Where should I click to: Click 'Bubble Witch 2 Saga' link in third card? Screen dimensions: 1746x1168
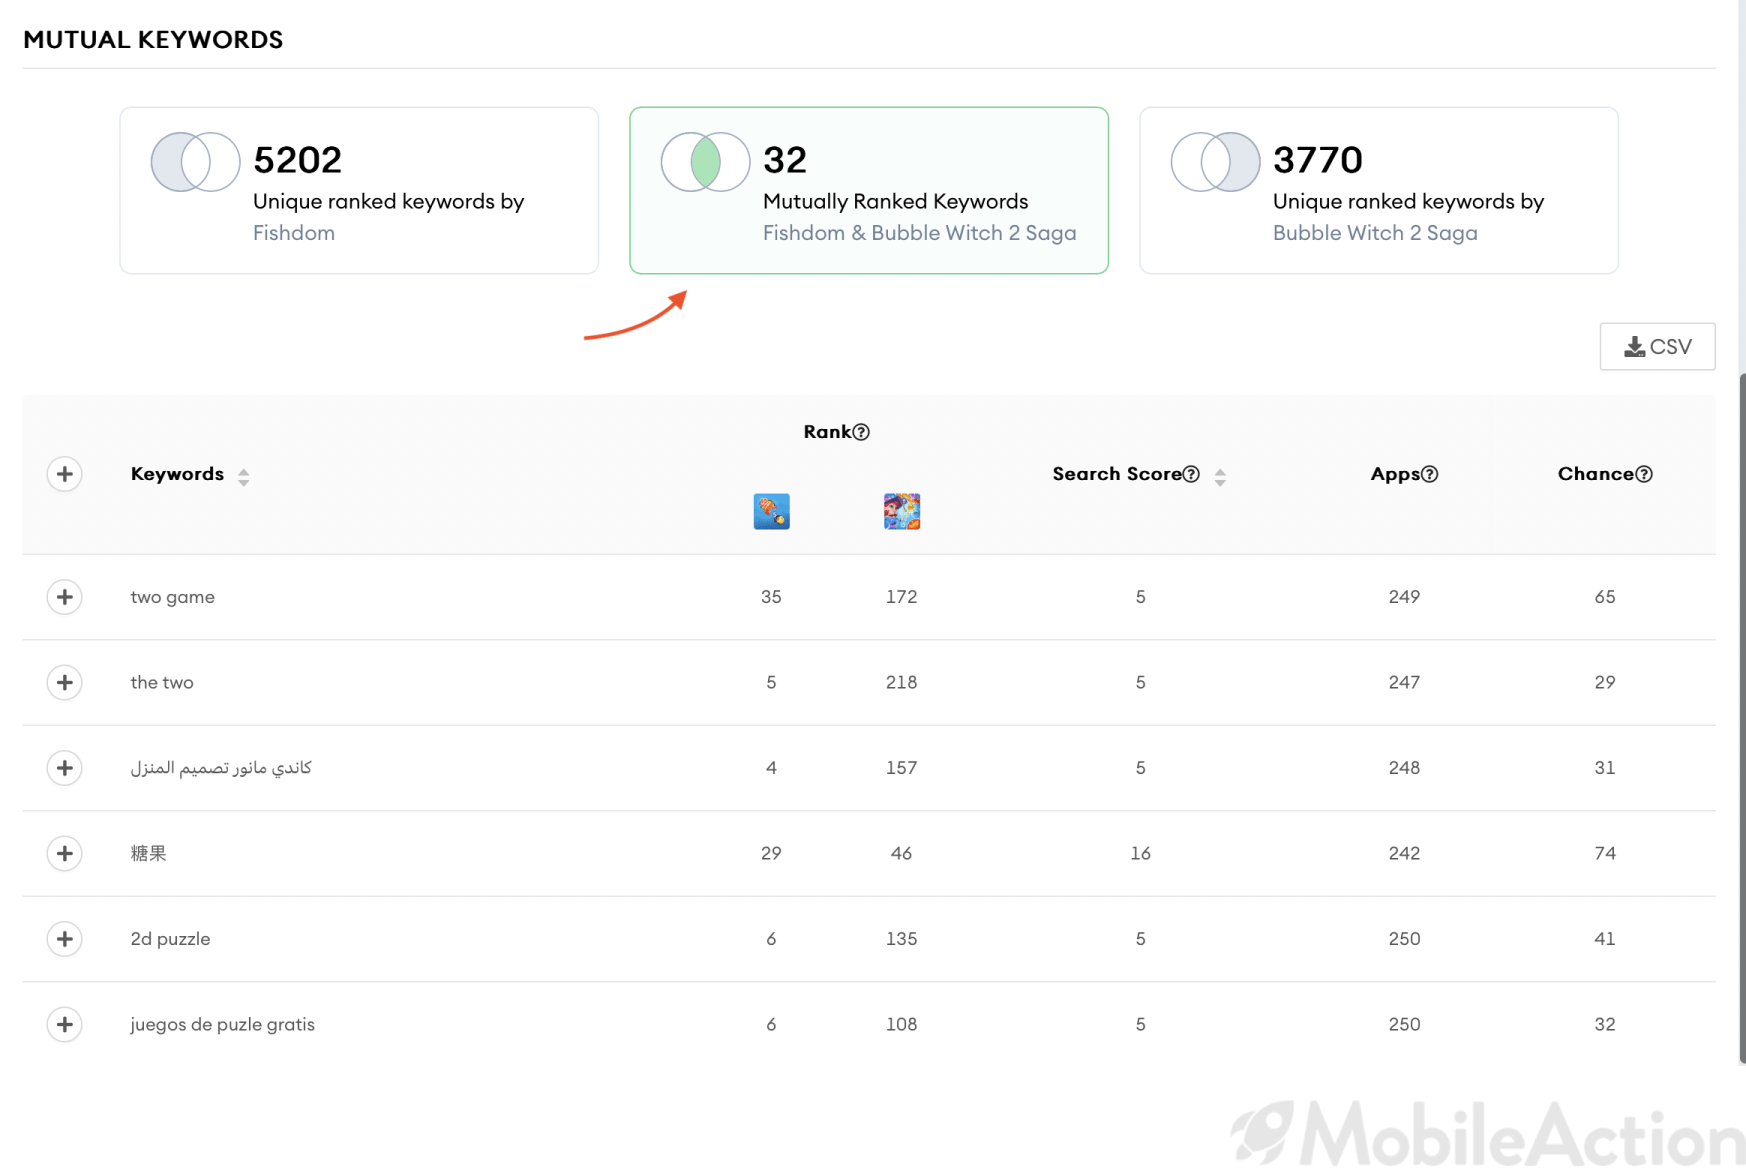coord(1375,233)
